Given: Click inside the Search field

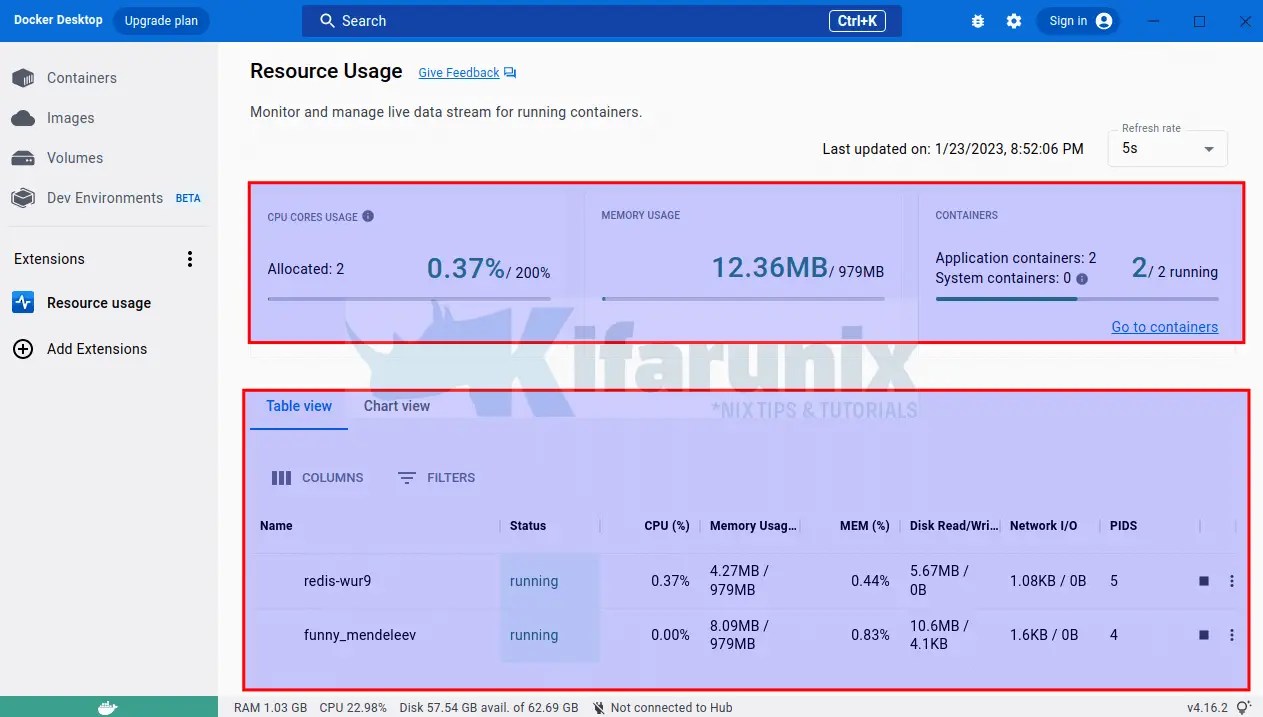Looking at the screenshot, I should [x=600, y=20].
